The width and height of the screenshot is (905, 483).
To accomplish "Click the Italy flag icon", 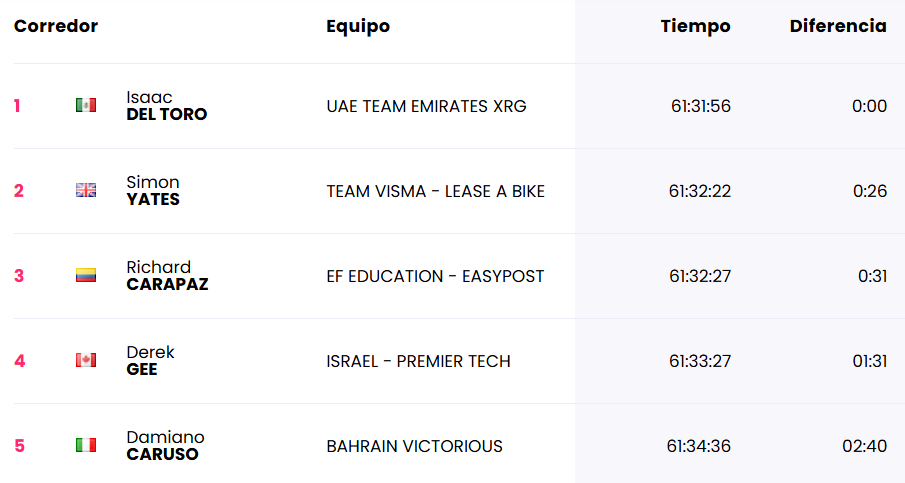I will coord(86,445).
